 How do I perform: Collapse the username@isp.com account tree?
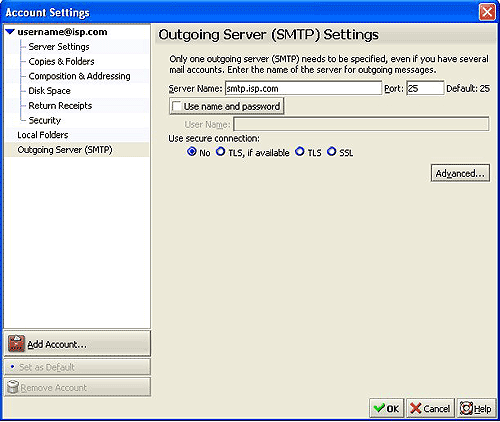coord(10,32)
